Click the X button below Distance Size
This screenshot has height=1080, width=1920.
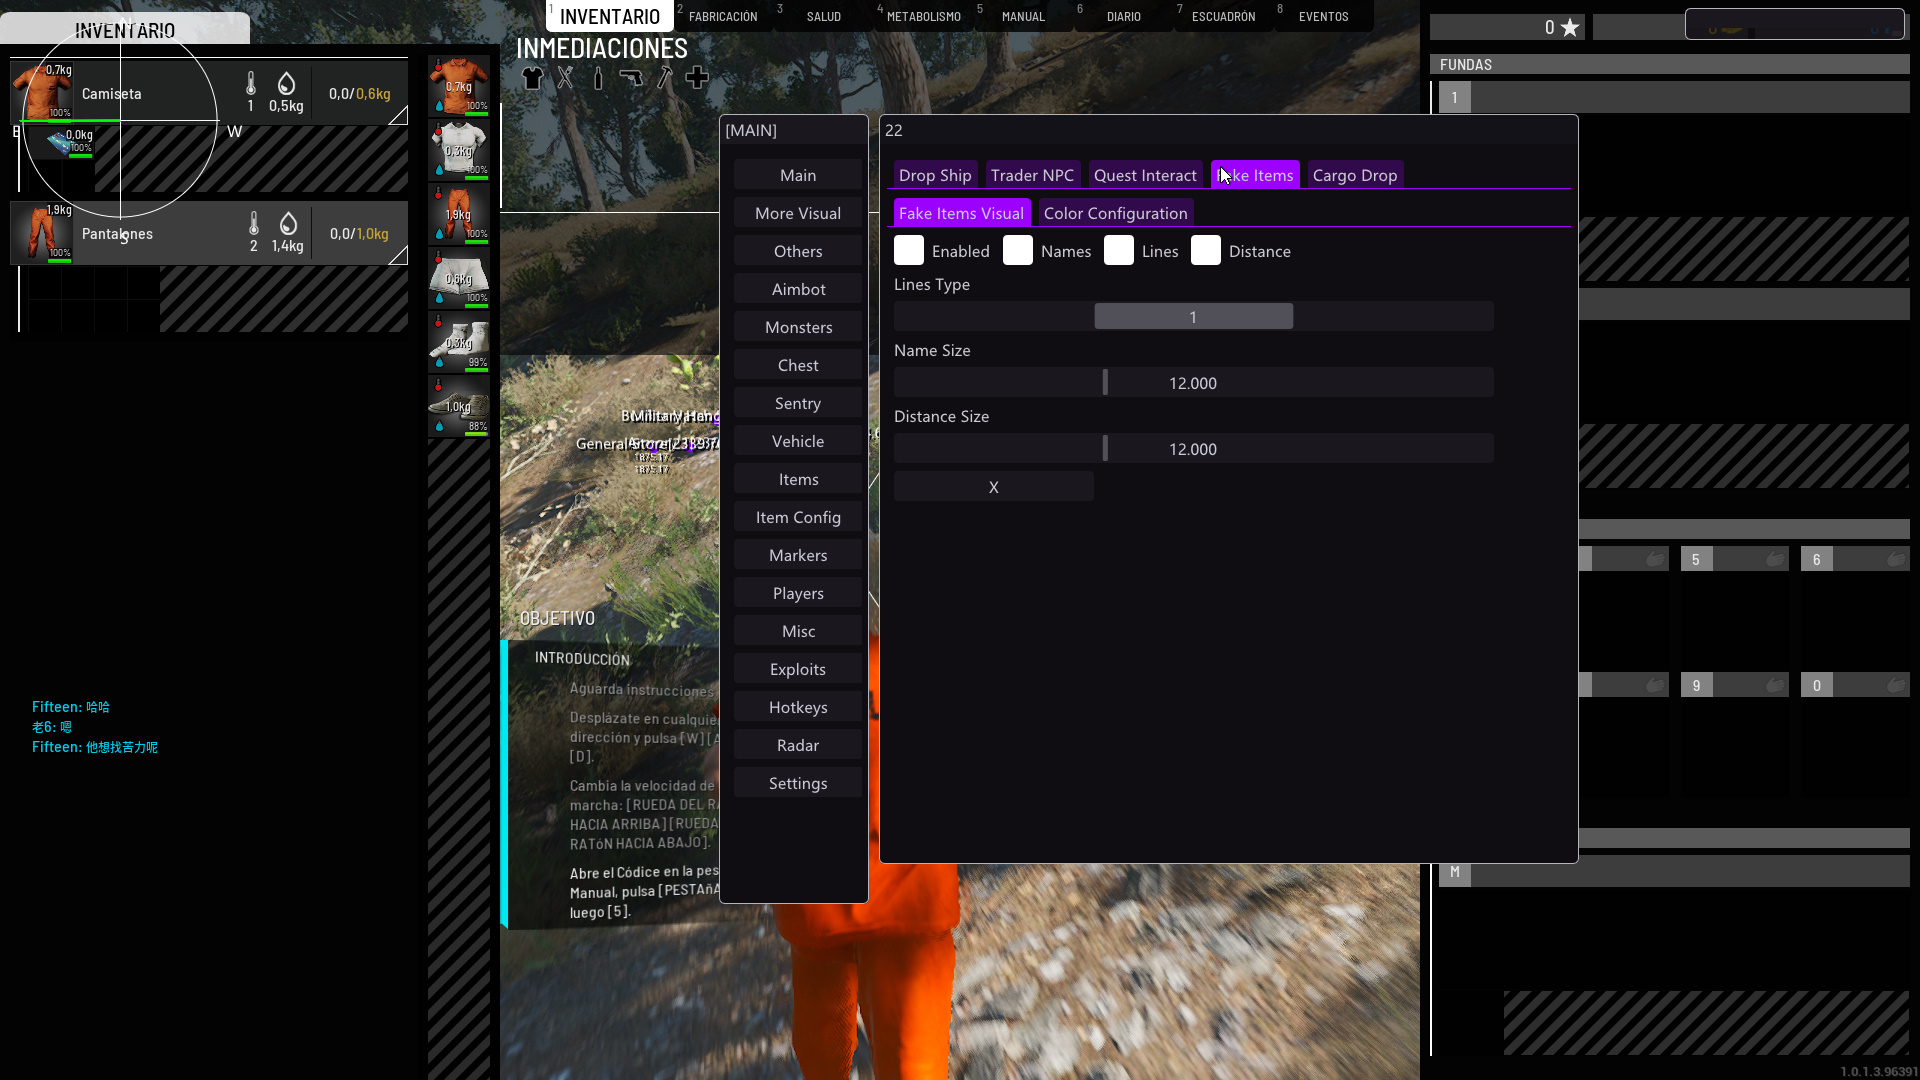click(993, 487)
